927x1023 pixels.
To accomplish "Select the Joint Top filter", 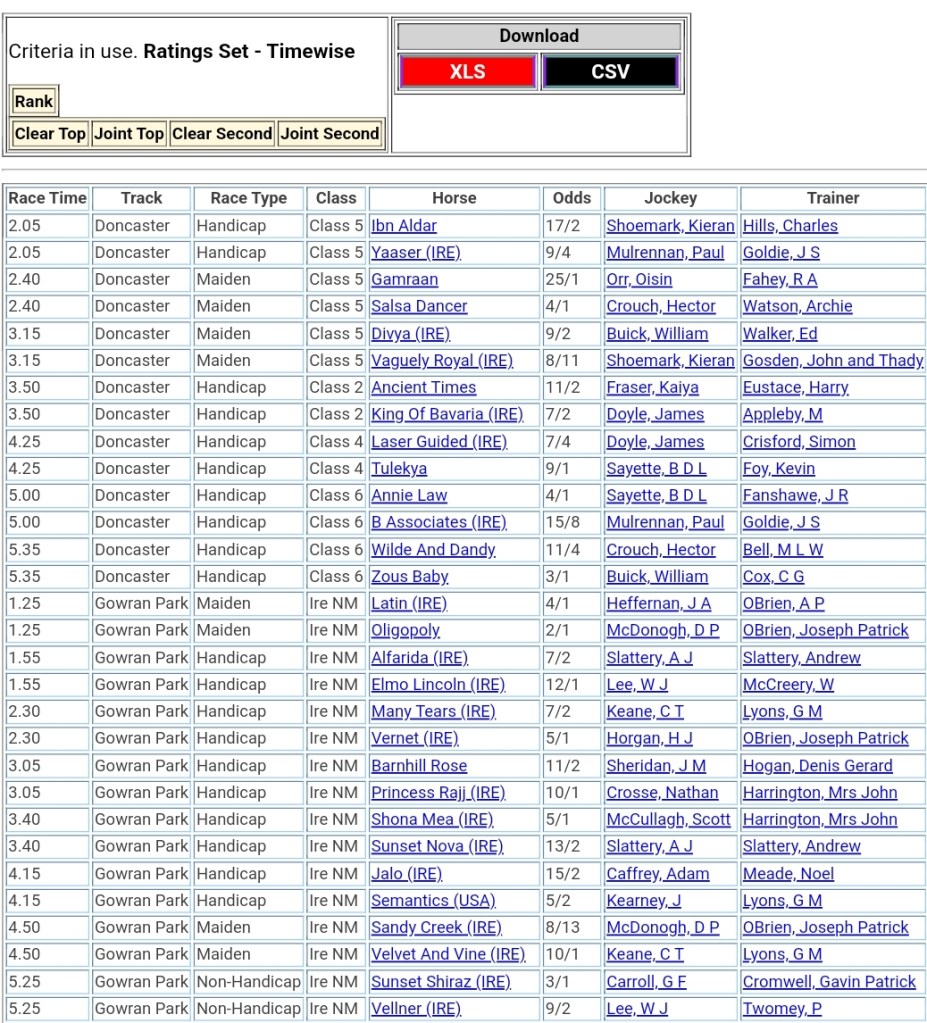I will (x=128, y=133).
